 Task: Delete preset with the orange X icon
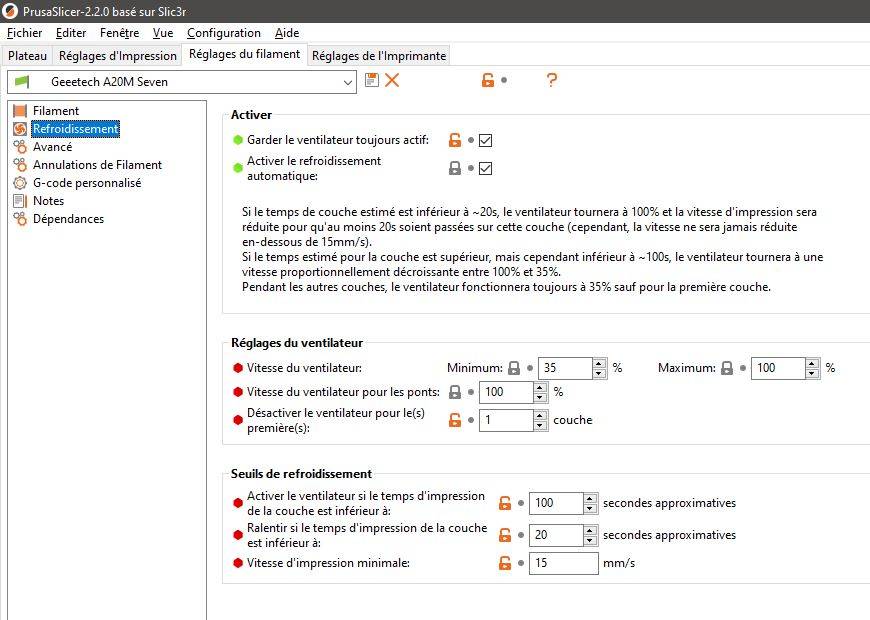392,80
